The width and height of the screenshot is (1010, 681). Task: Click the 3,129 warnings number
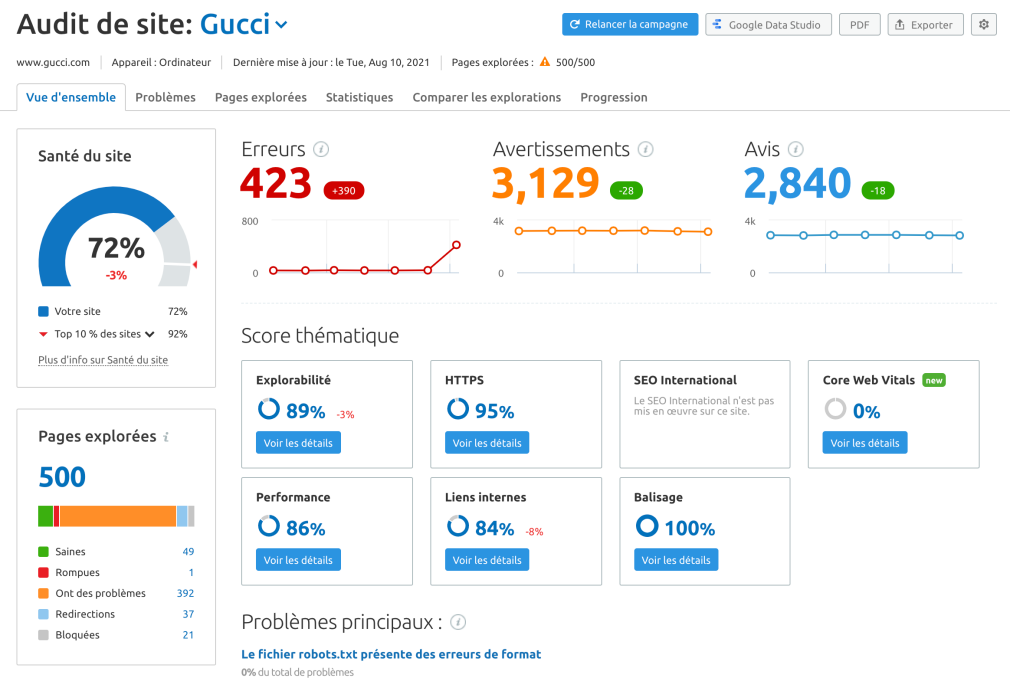pyautogui.click(x=546, y=183)
